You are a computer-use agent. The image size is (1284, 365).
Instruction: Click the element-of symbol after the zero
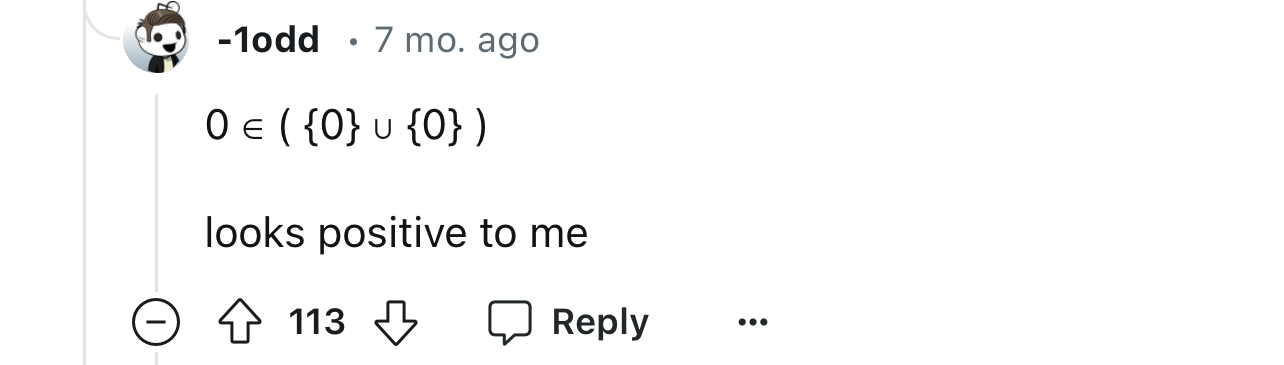tap(251, 129)
